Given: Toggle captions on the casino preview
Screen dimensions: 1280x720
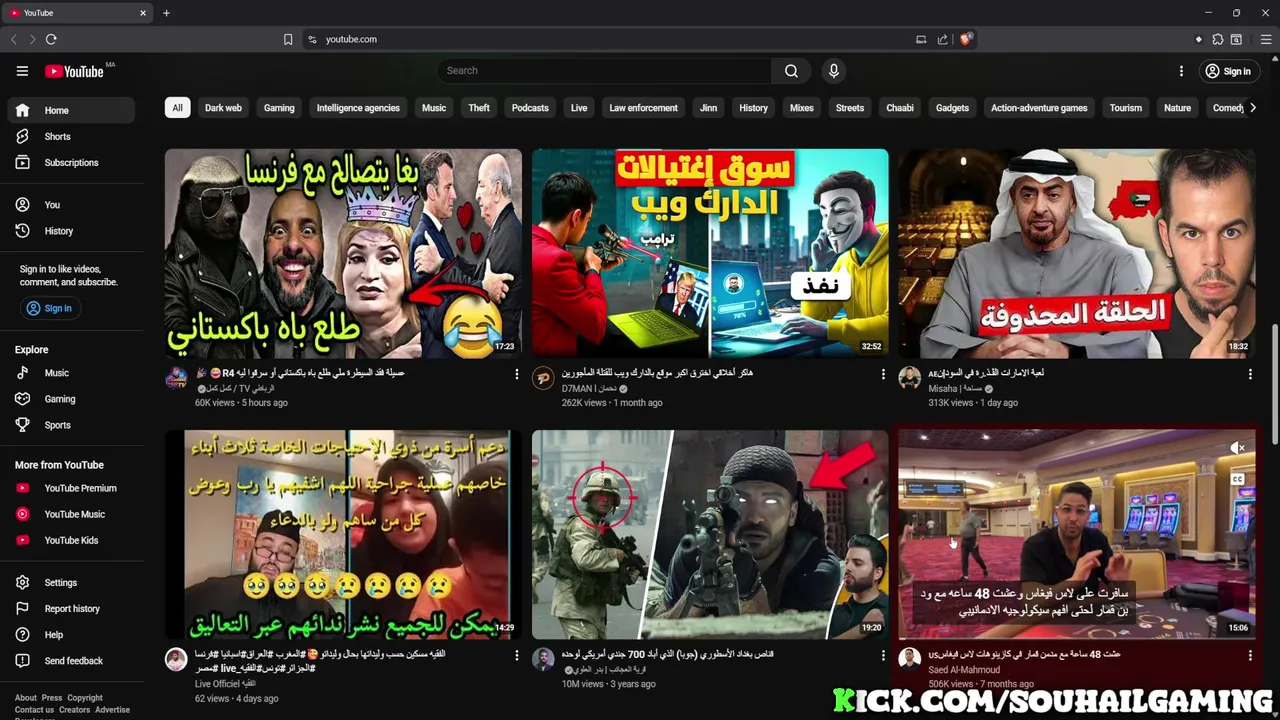Looking at the screenshot, I should [1238, 479].
